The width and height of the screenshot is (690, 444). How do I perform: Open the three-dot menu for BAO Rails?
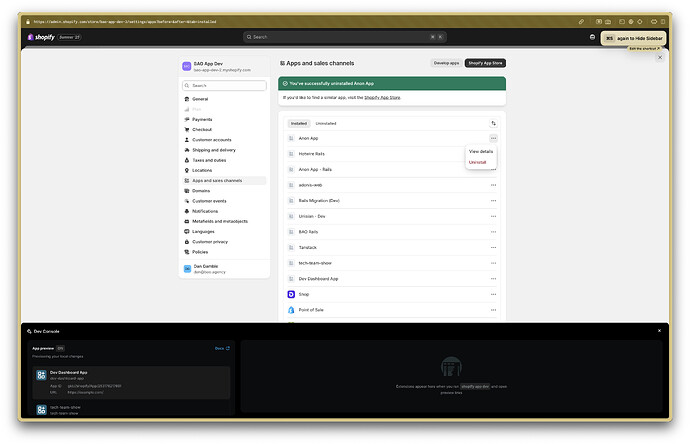493,232
